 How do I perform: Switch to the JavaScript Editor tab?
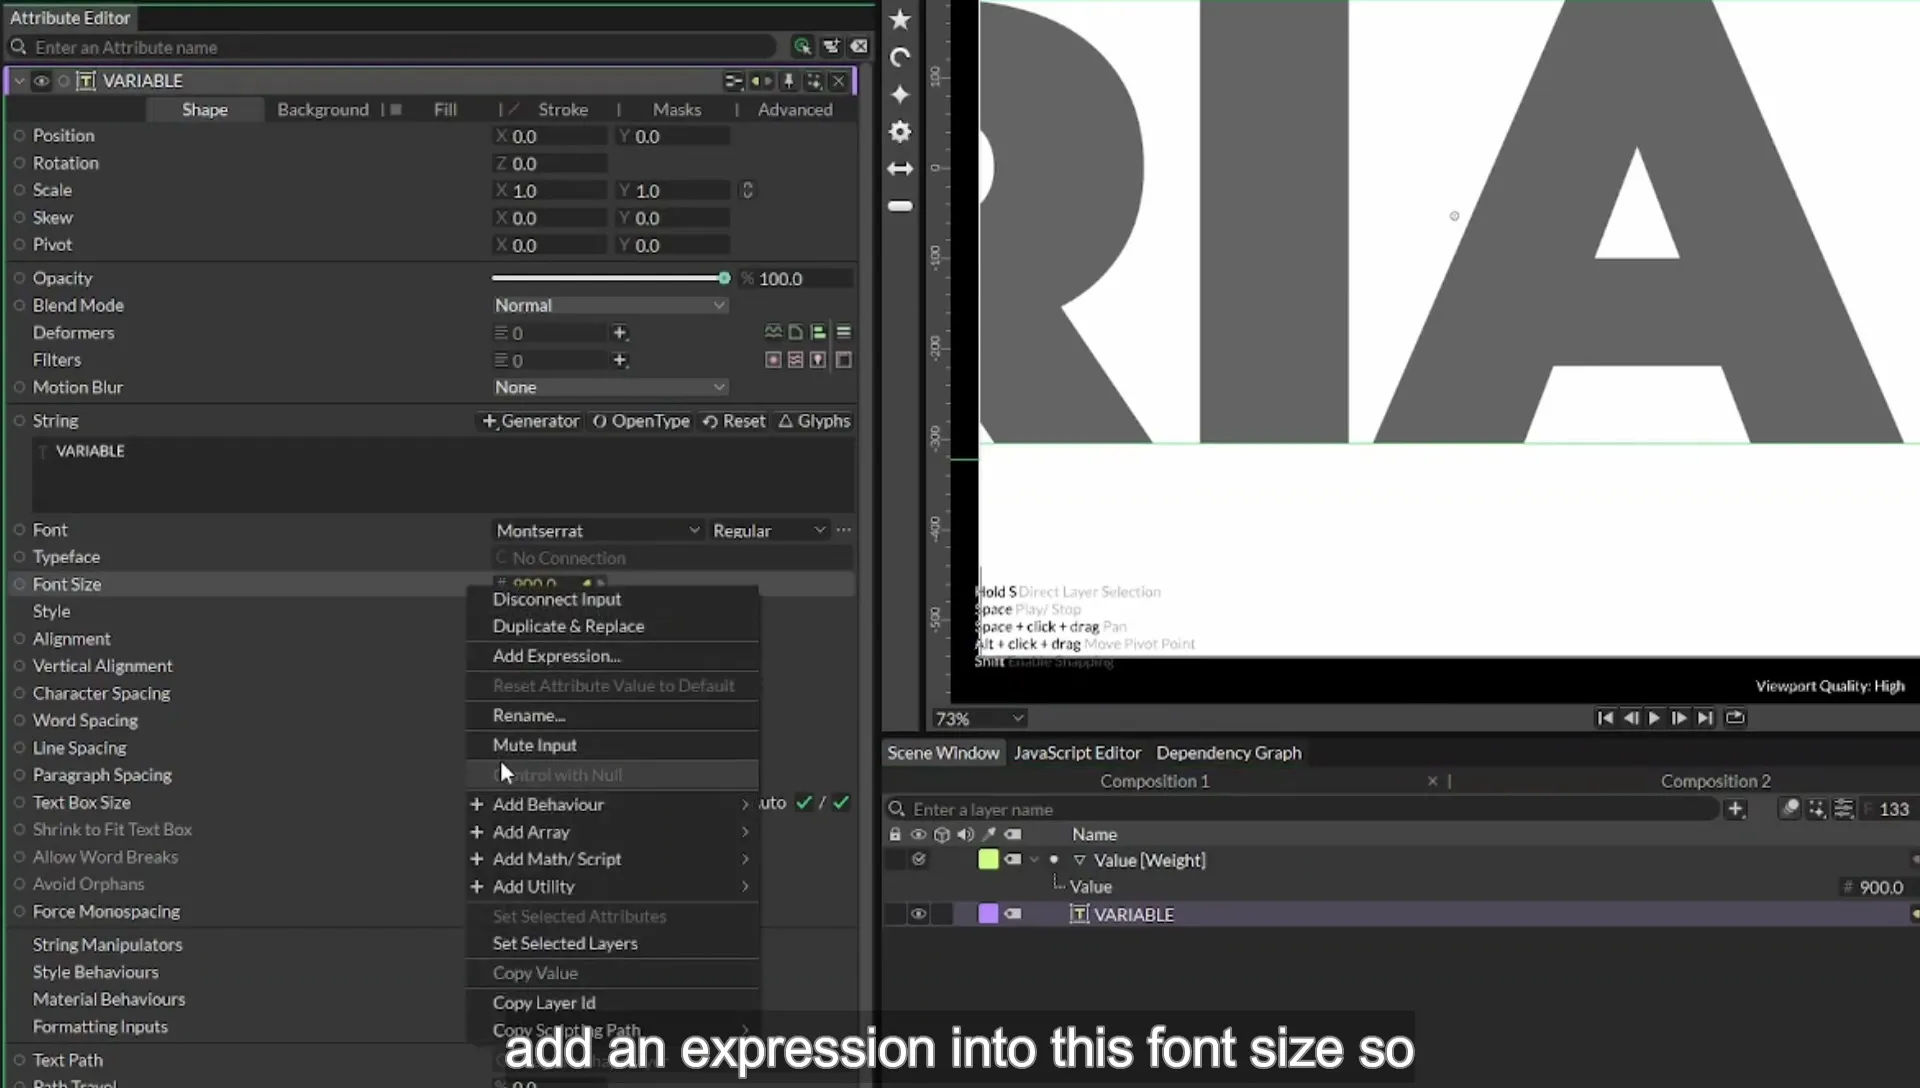pyautogui.click(x=1077, y=753)
